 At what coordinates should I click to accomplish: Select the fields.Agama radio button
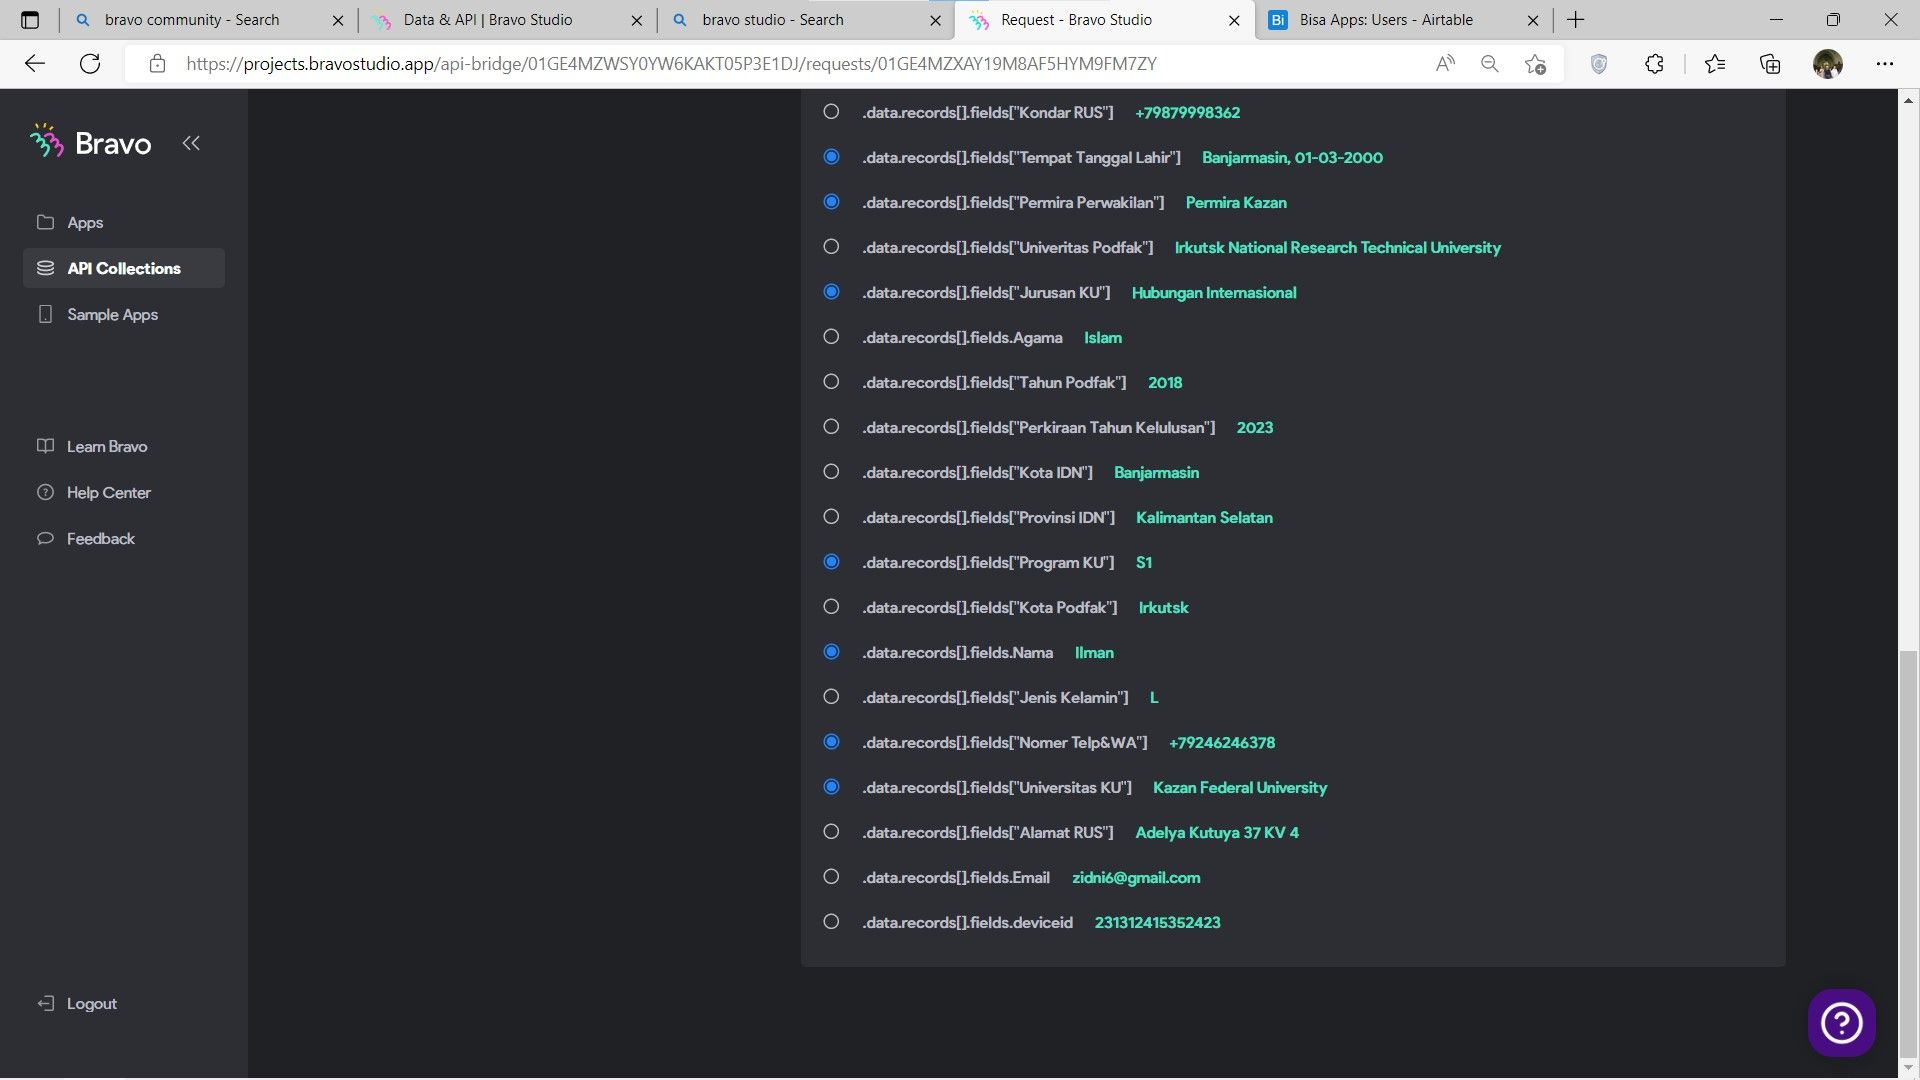[x=831, y=337]
